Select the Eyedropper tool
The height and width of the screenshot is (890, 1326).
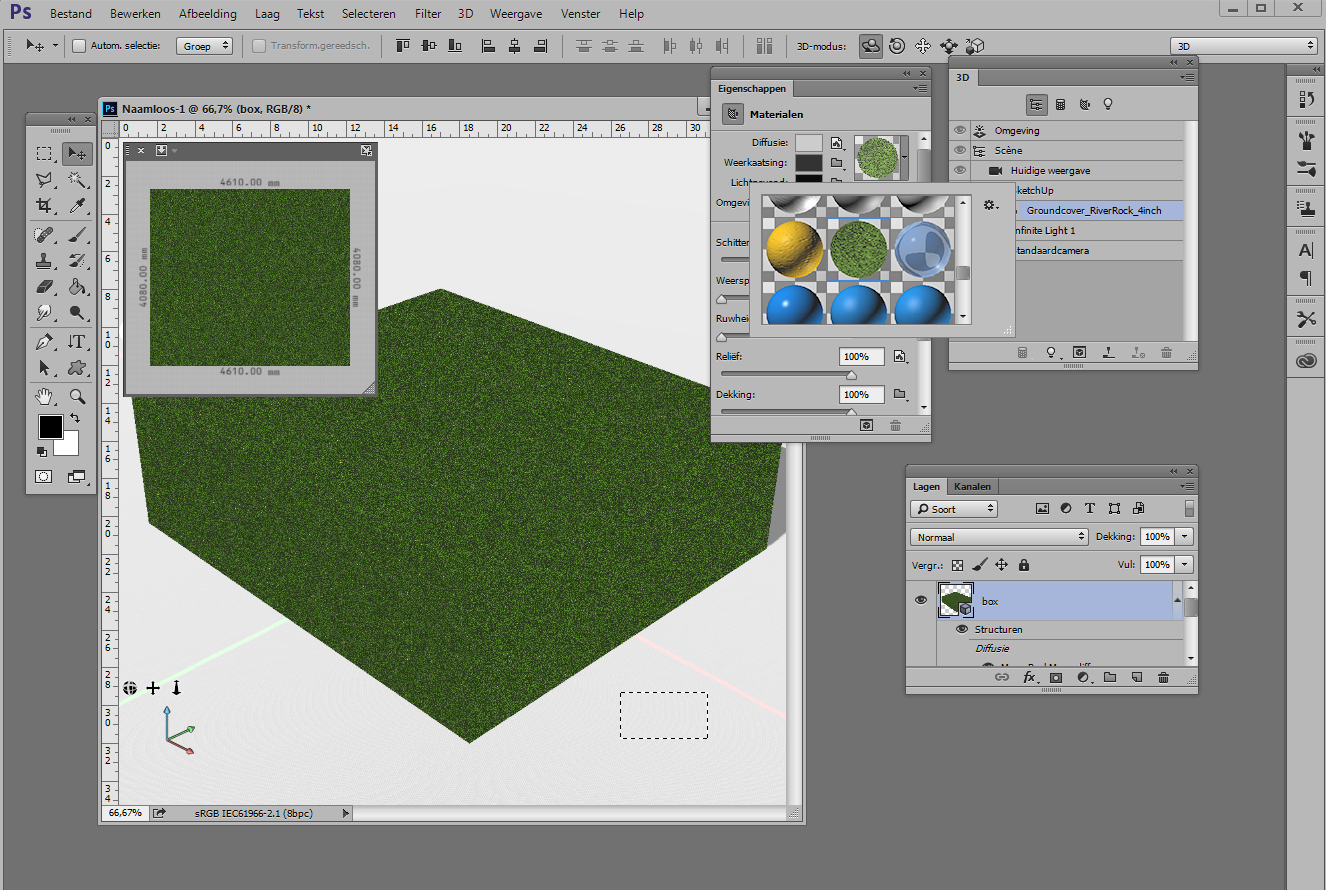tap(77, 206)
